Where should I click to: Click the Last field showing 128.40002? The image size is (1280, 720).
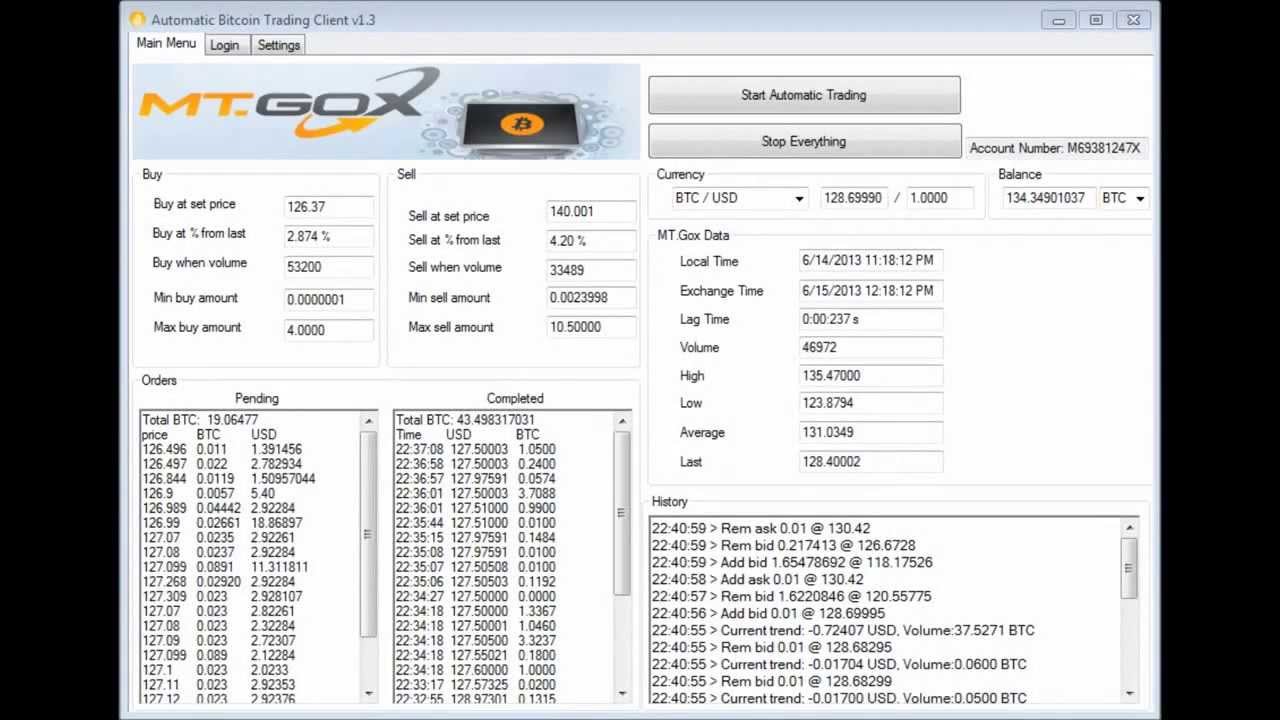click(870, 461)
